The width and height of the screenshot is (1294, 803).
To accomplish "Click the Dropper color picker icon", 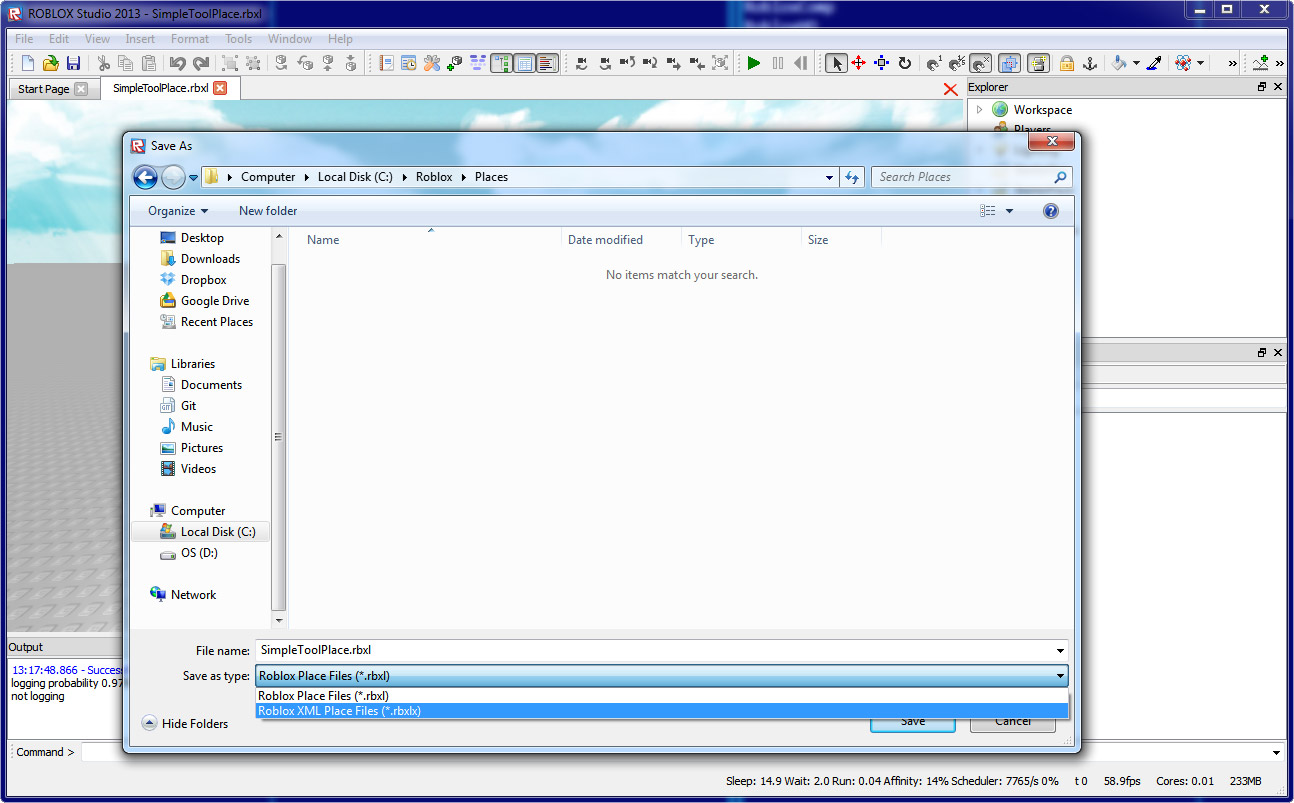I will 1154,63.
